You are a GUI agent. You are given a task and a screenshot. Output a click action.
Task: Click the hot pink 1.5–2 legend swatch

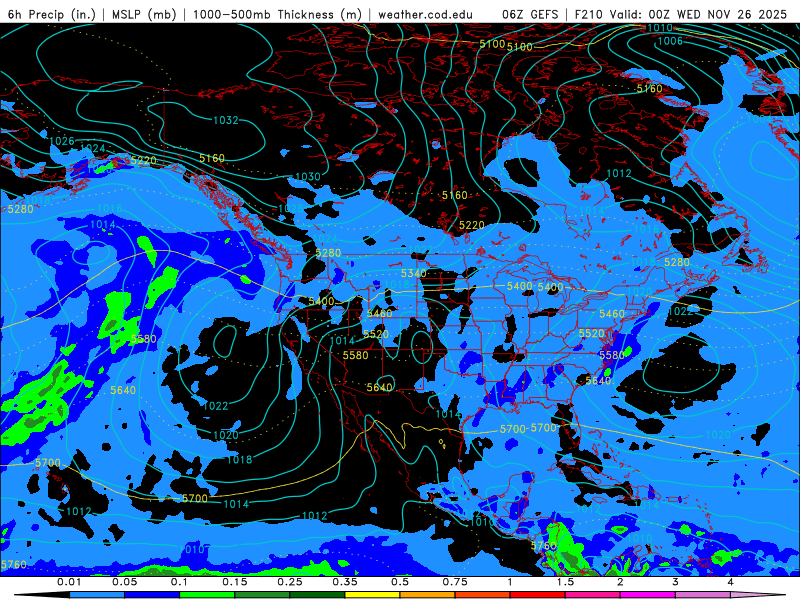click(x=593, y=595)
